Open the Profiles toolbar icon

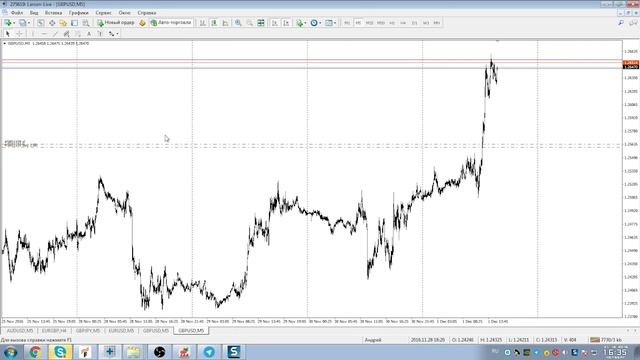[x=22, y=23]
